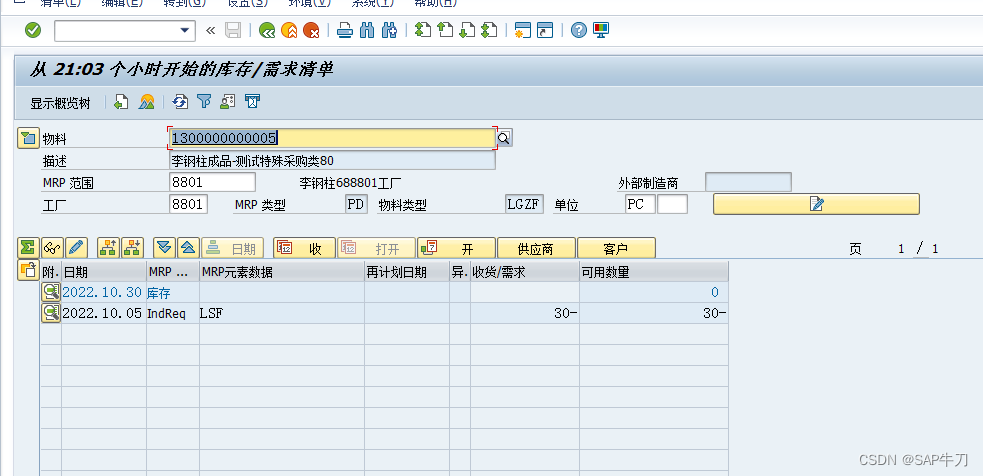Open the Help question-mark icon
This screenshot has height=476, width=983.
click(x=579, y=30)
